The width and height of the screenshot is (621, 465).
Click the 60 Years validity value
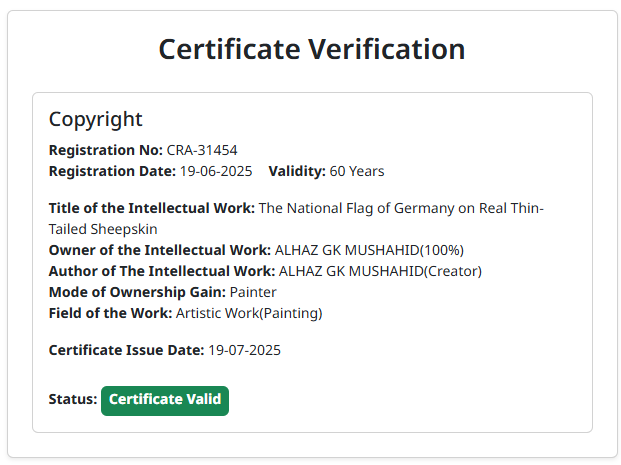pos(357,171)
